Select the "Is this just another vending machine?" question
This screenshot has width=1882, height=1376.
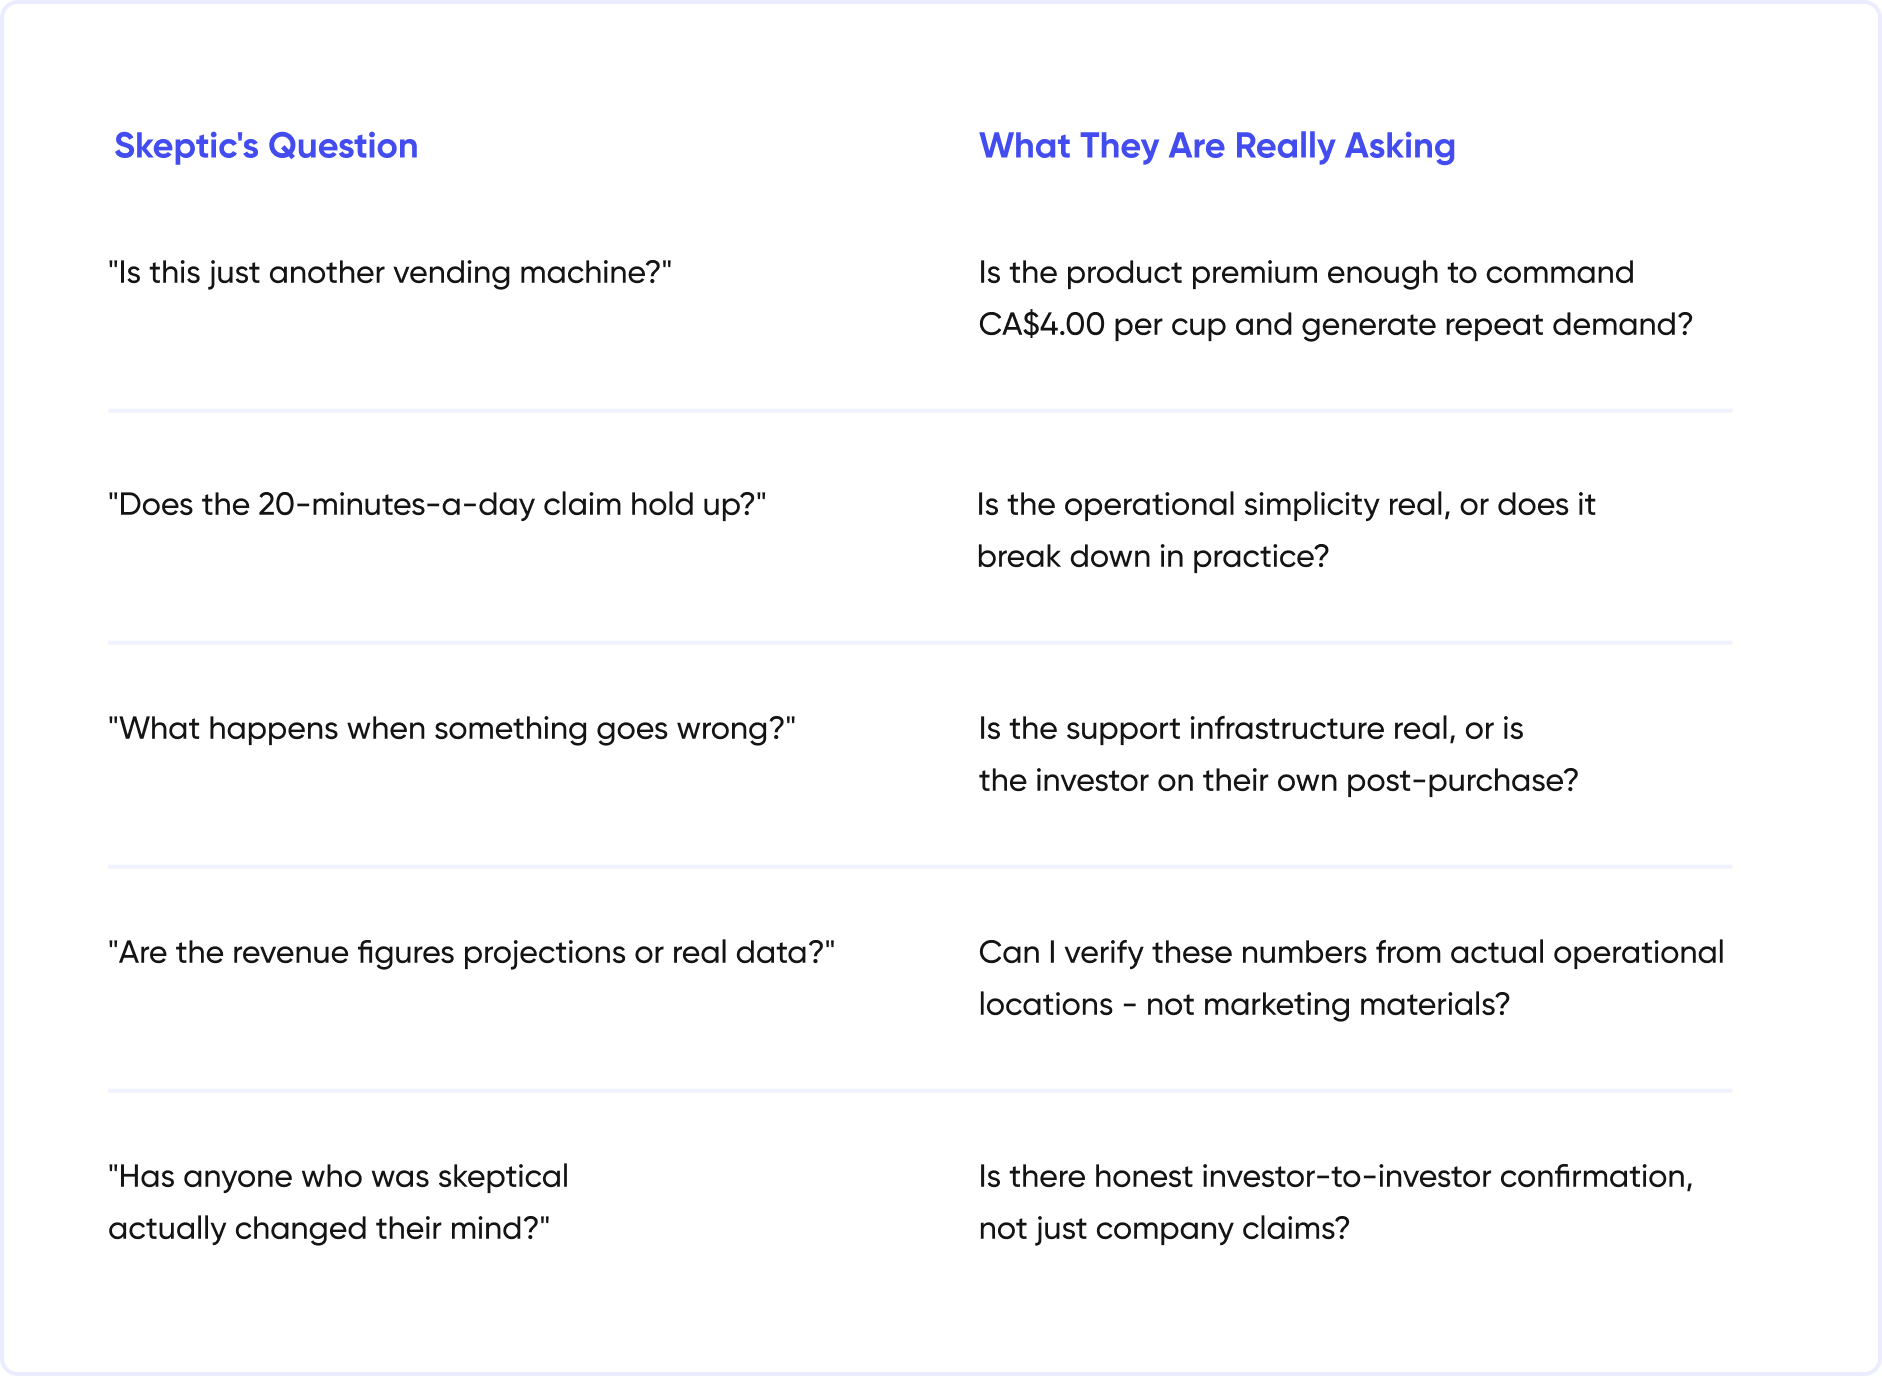(x=390, y=273)
